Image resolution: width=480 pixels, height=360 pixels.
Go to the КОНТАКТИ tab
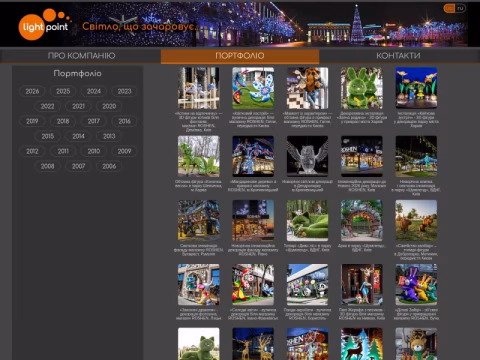pos(398,56)
